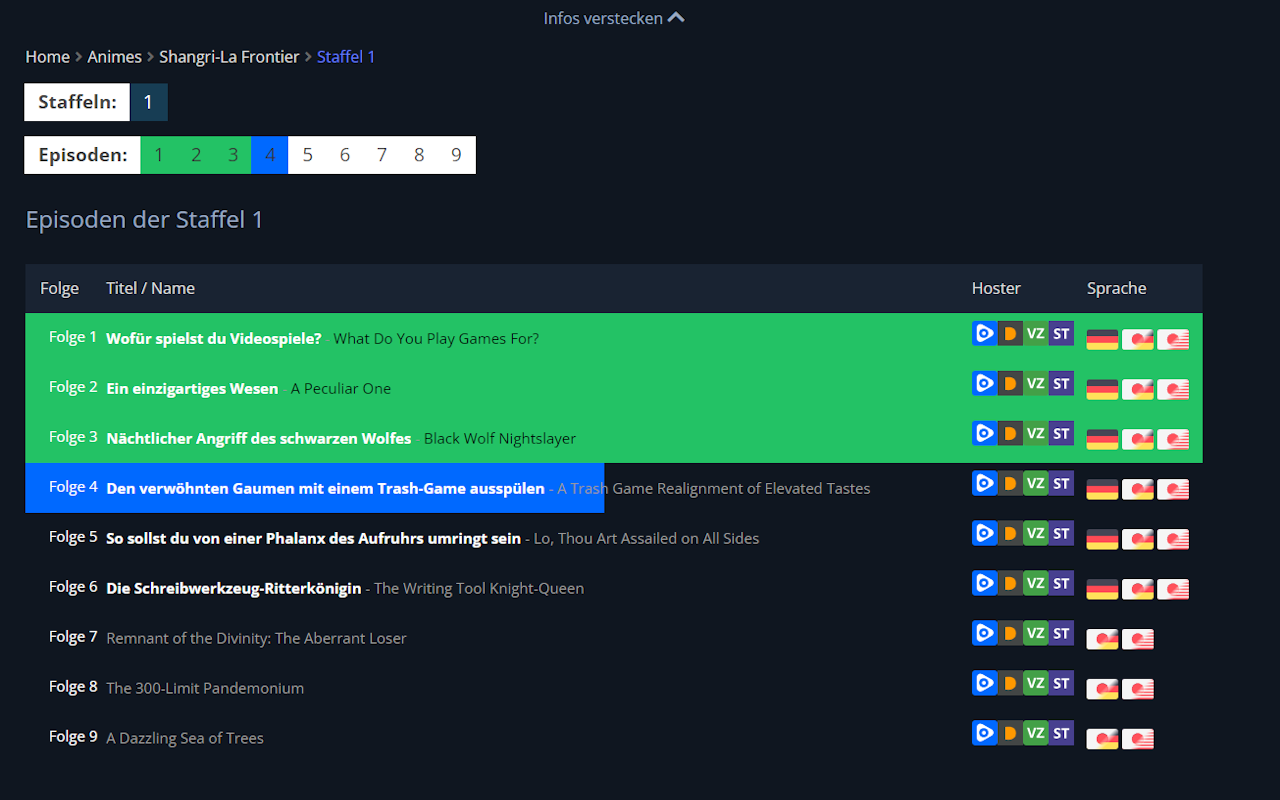Open Vidoza (VZ) hoster for Folge 7
The image size is (1280, 800).
(1036, 633)
